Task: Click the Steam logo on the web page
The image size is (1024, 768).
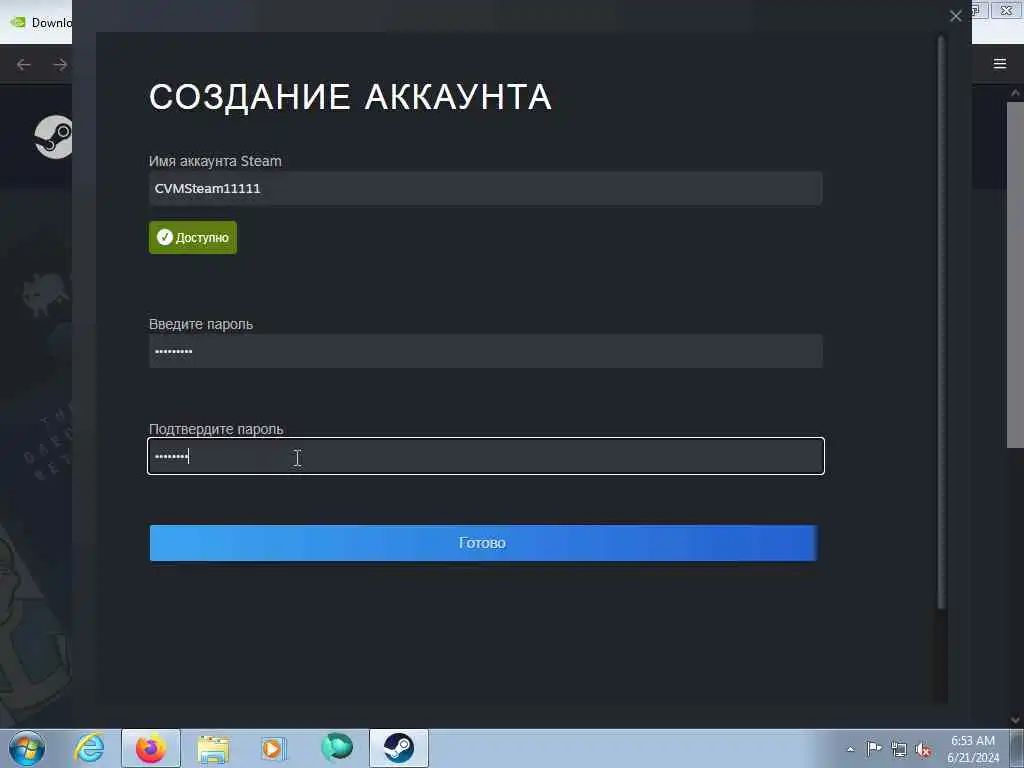Action: (x=54, y=136)
